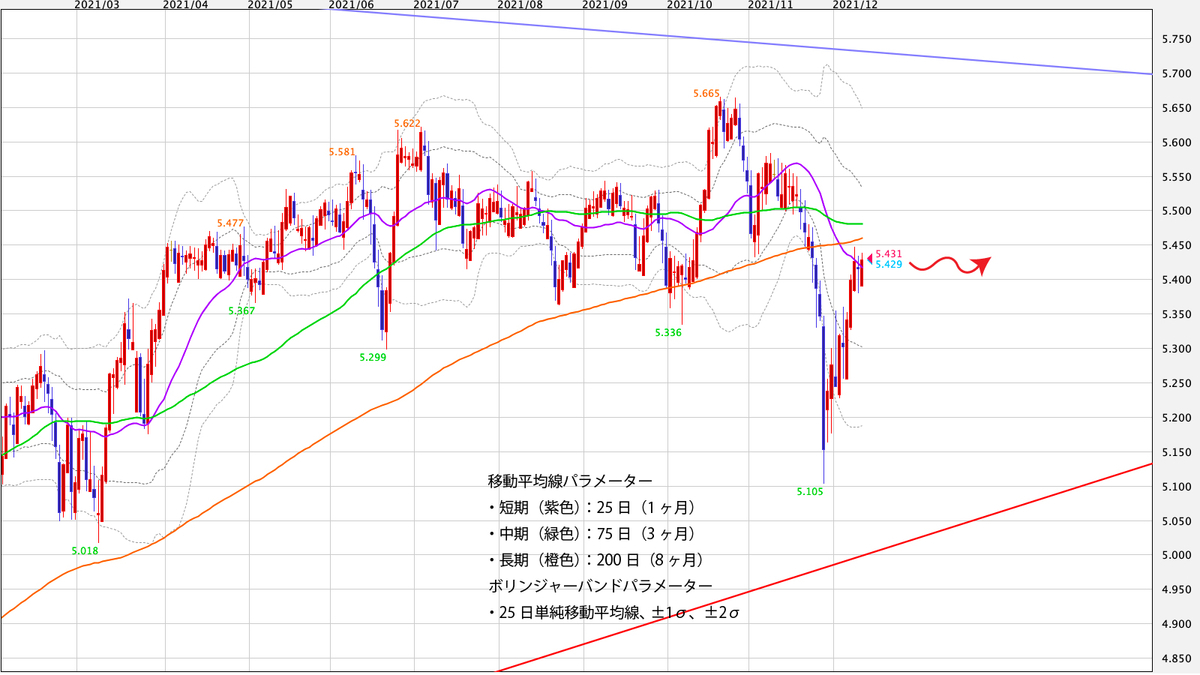
Task: Click the 5.100 y-axis value
Action: coord(1174,486)
